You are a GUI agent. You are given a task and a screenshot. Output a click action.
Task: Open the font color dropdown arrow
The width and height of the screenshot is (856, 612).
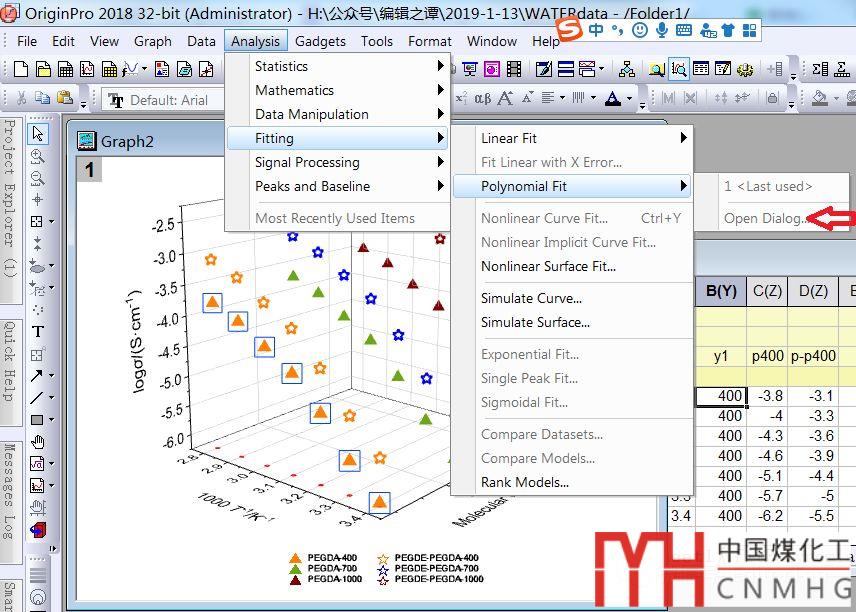tap(630, 98)
